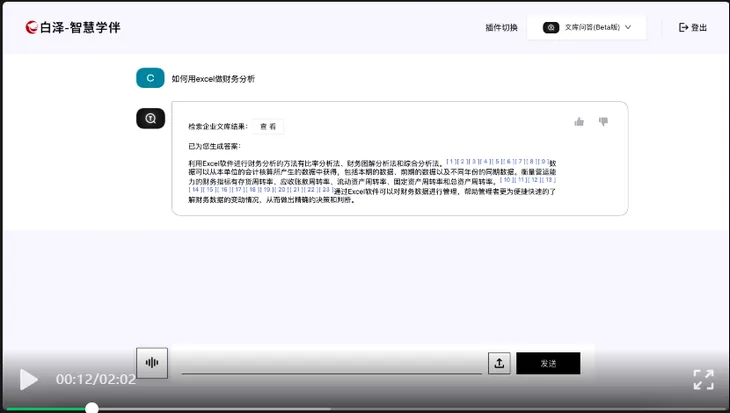Open citation link [18]
Viewport: 730px width, 413px height.
pos(253,190)
